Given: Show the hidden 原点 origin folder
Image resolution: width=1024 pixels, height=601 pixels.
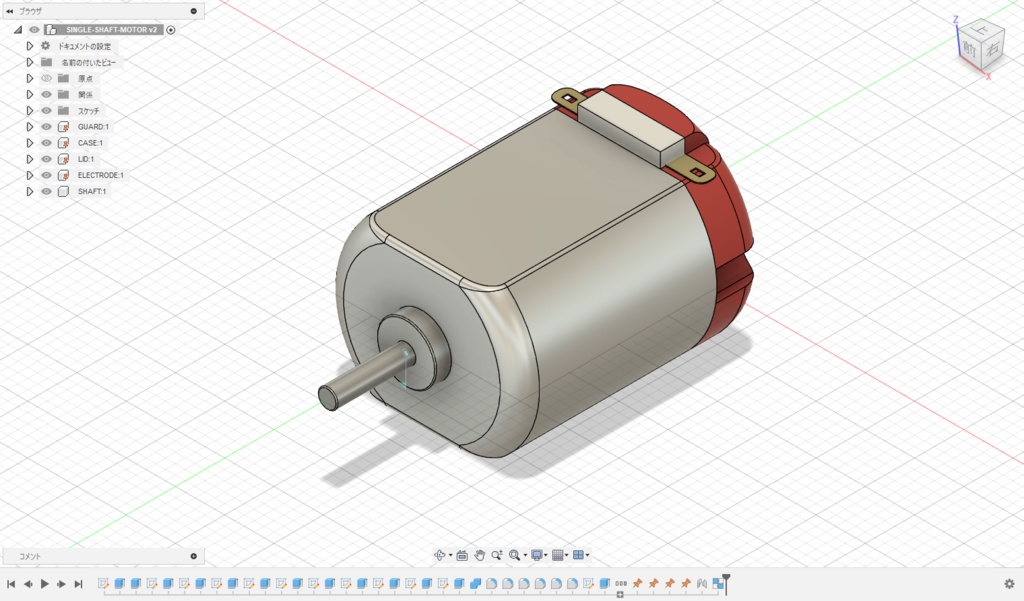Looking at the screenshot, I should pyautogui.click(x=46, y=78).
